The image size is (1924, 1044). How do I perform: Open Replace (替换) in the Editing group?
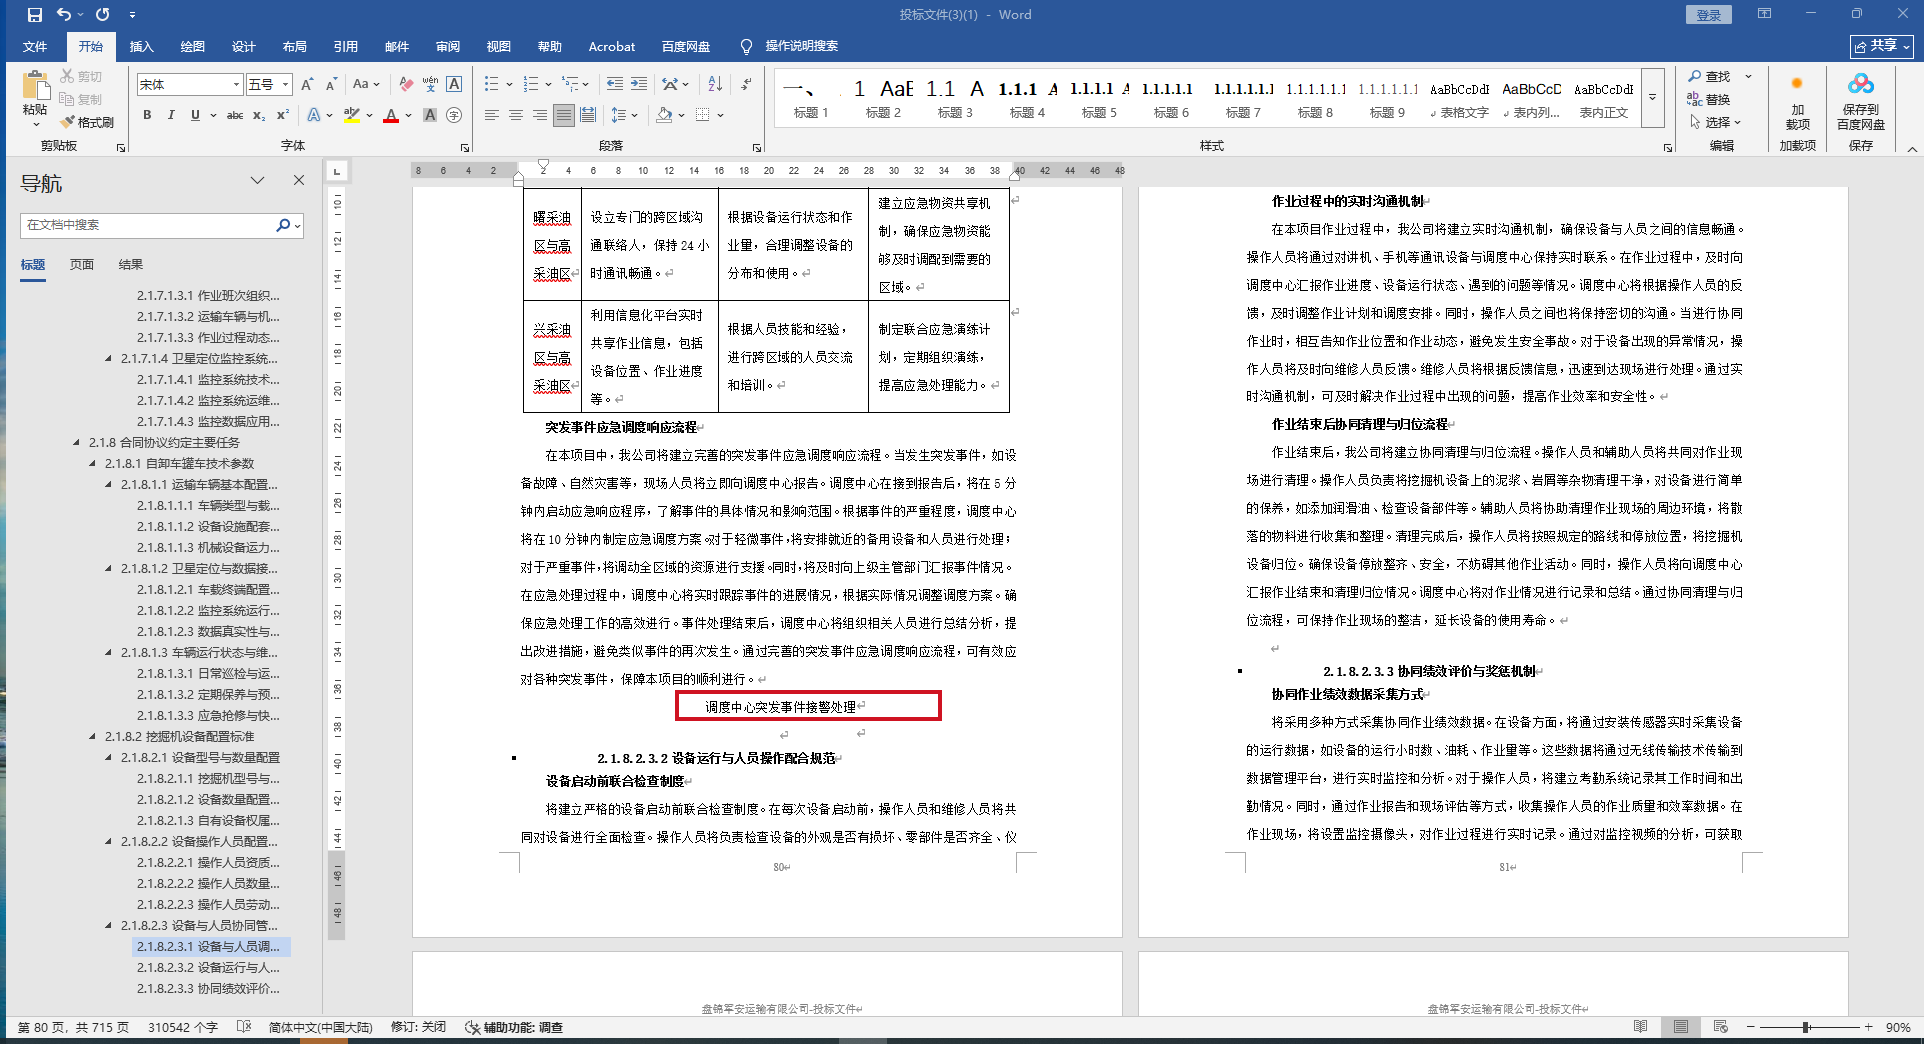pos(1710,99)
